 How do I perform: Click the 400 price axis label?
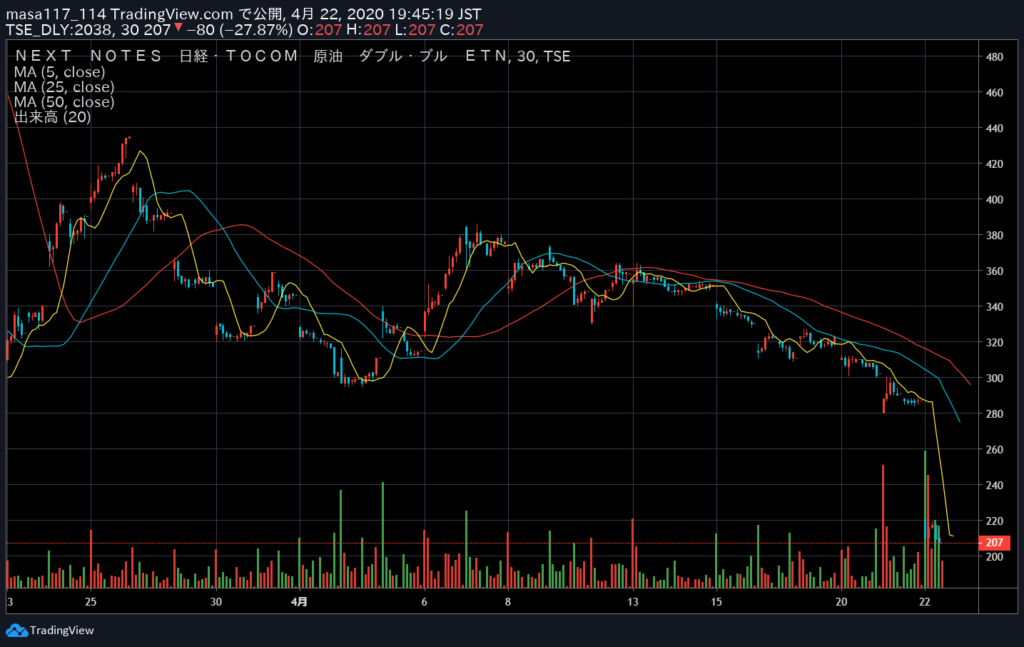tap(994, 200)
